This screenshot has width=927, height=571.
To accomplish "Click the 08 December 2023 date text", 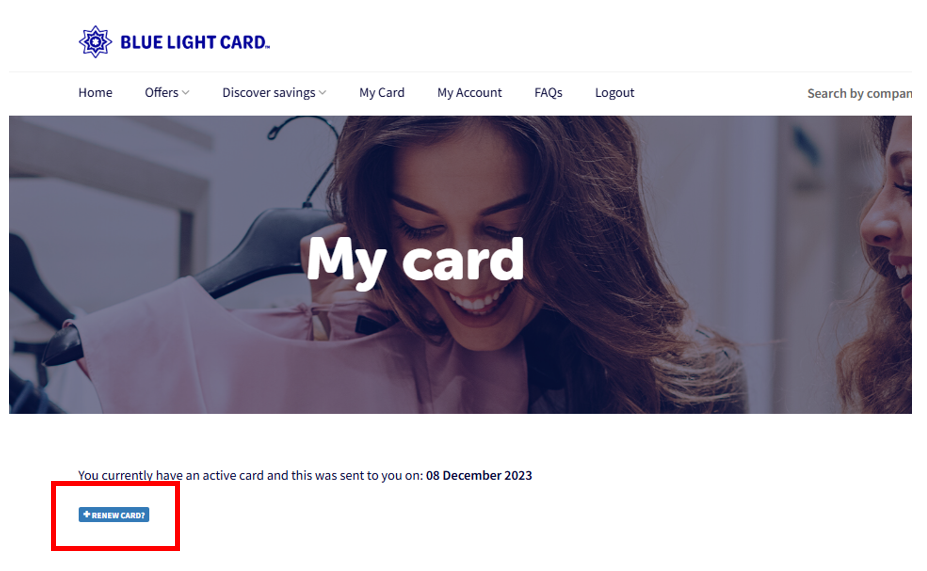I will (x=479, y=475).
